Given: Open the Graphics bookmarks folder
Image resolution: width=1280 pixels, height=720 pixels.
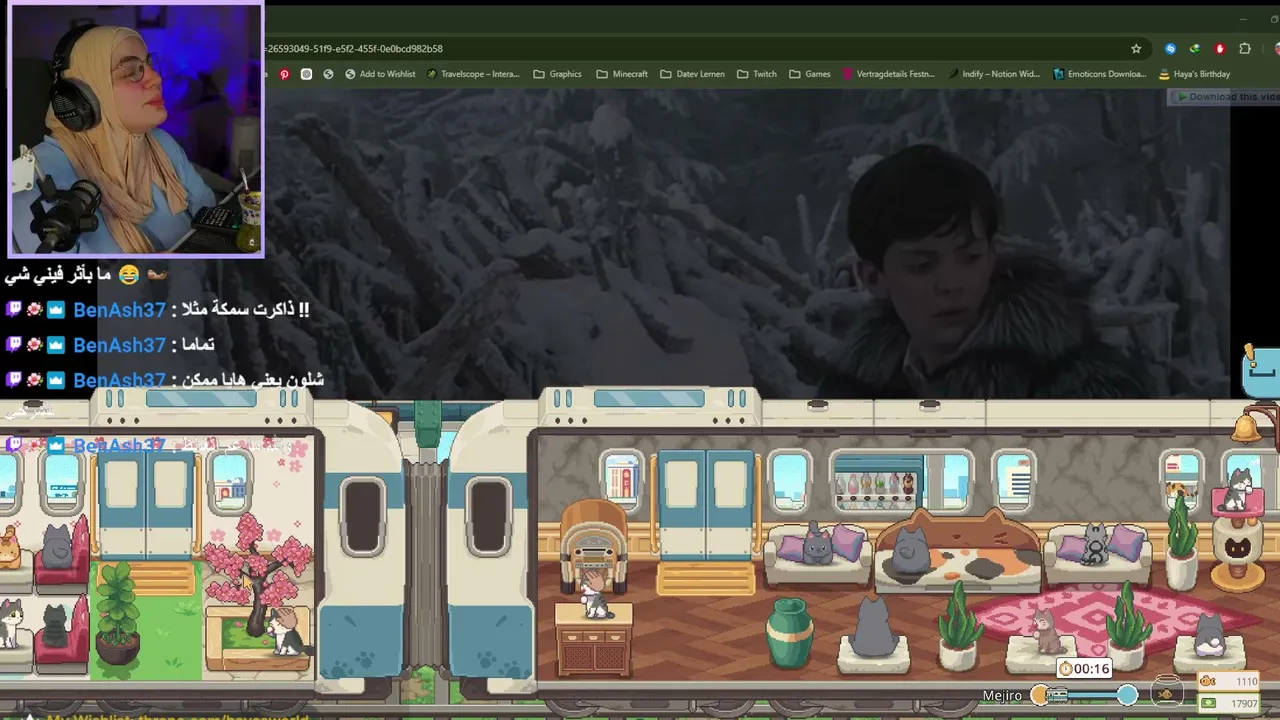Looking at the screenshot, I should 557,74.
